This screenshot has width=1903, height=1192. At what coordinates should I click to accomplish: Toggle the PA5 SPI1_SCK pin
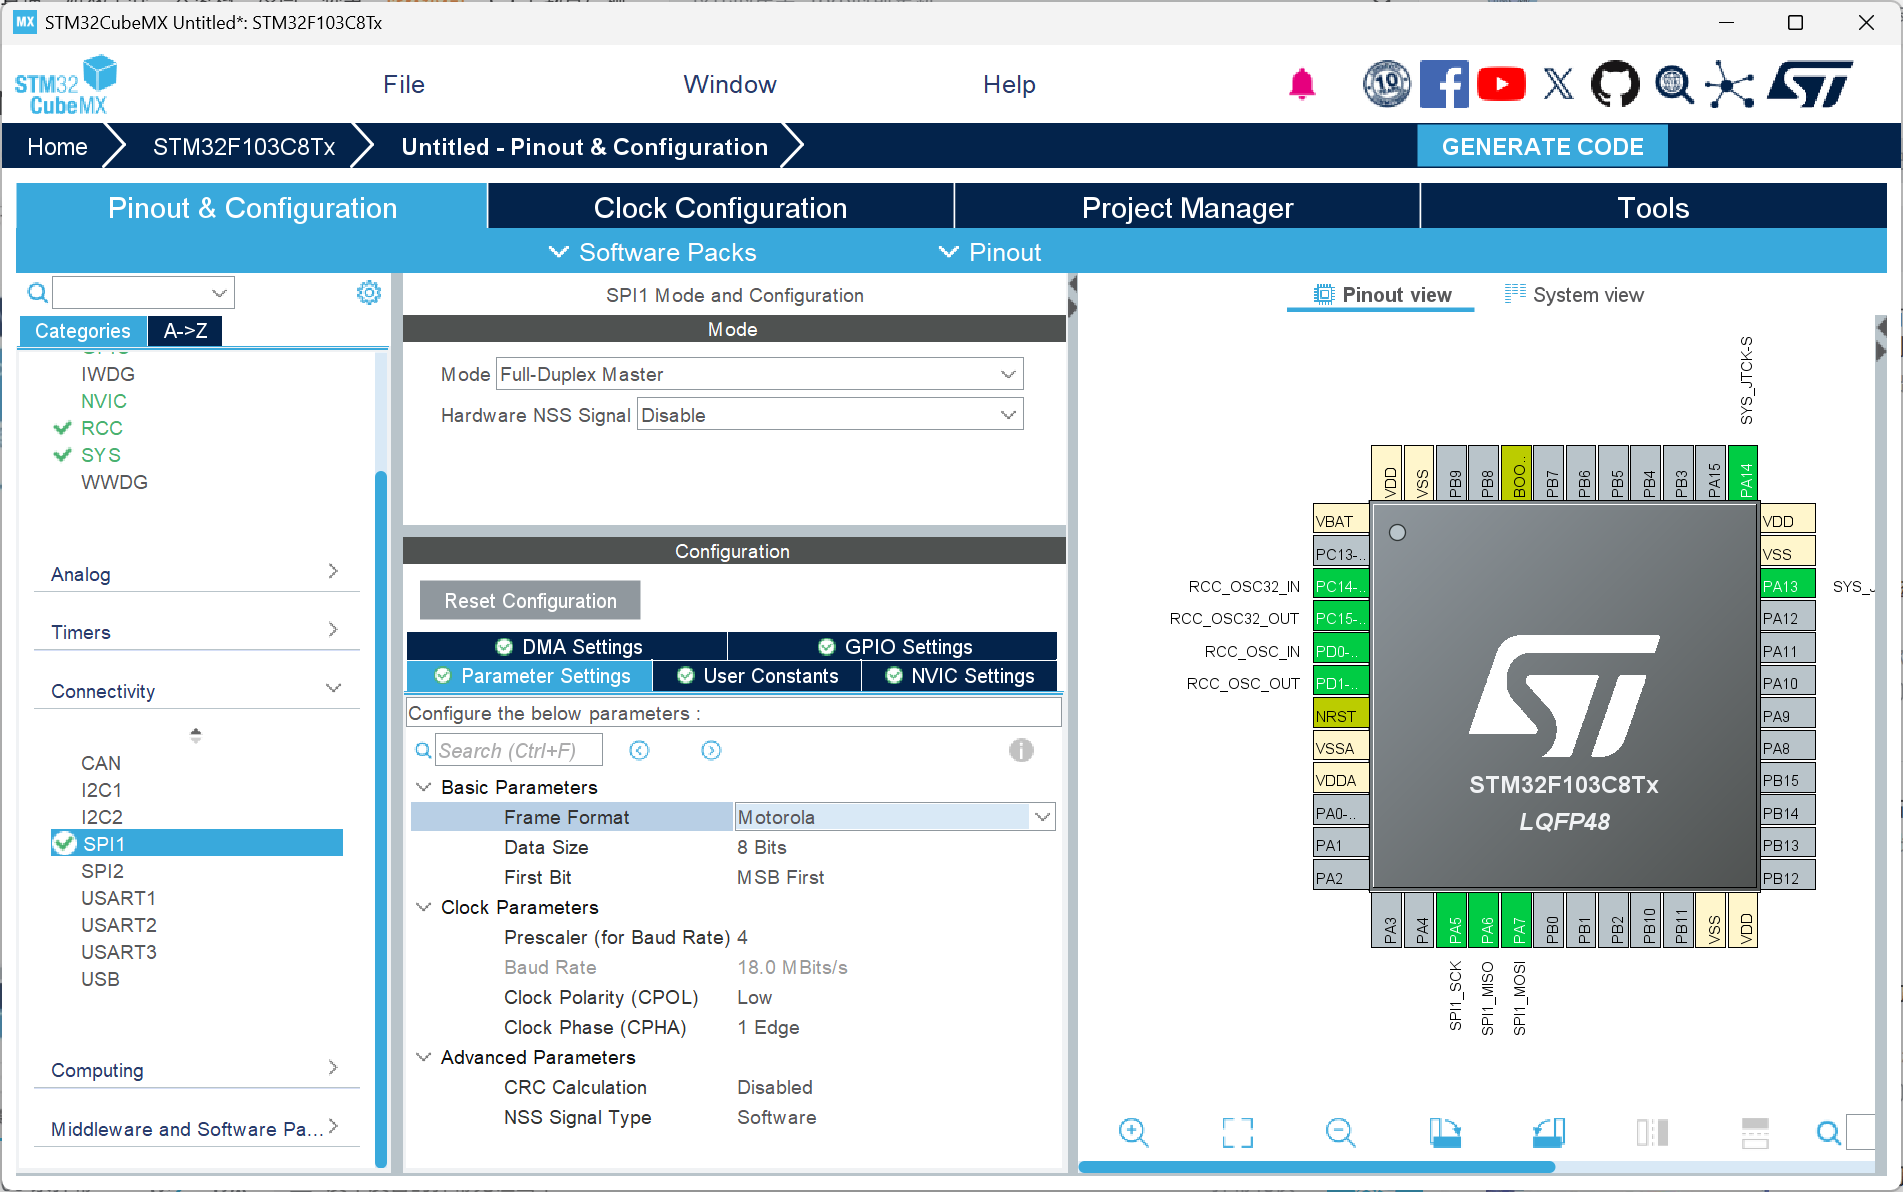pos(1454,920)
